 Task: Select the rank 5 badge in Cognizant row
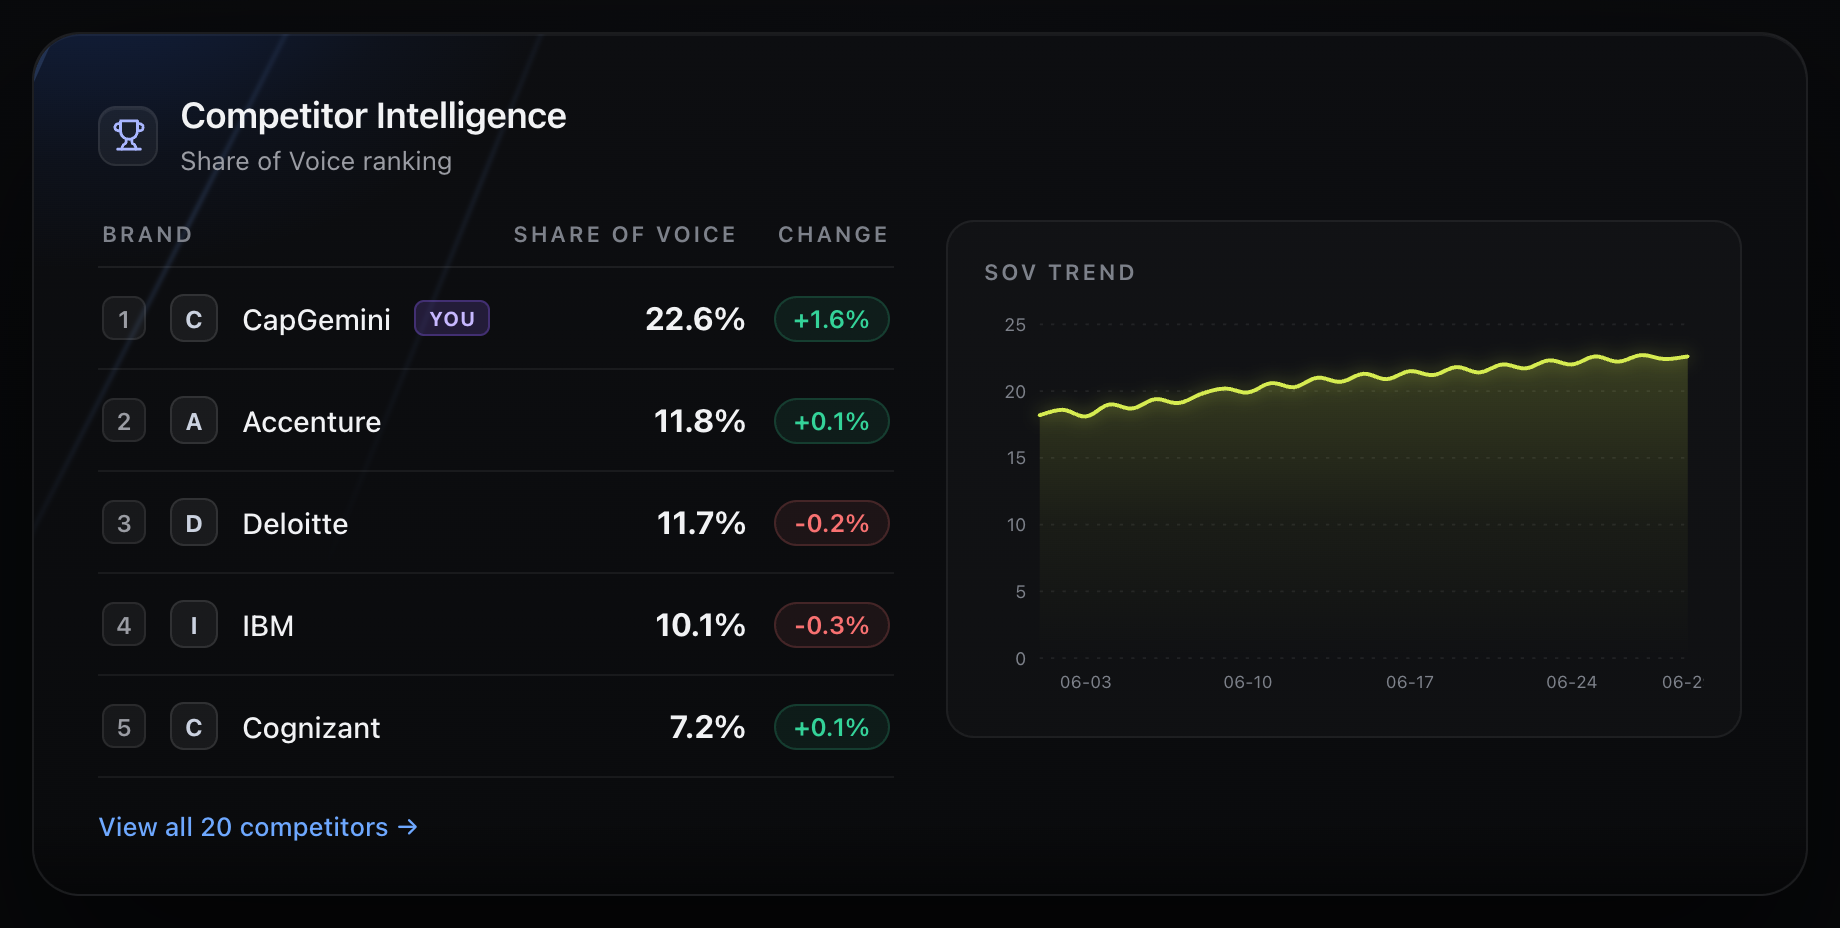pyautogui.click(x=124, y=727)
